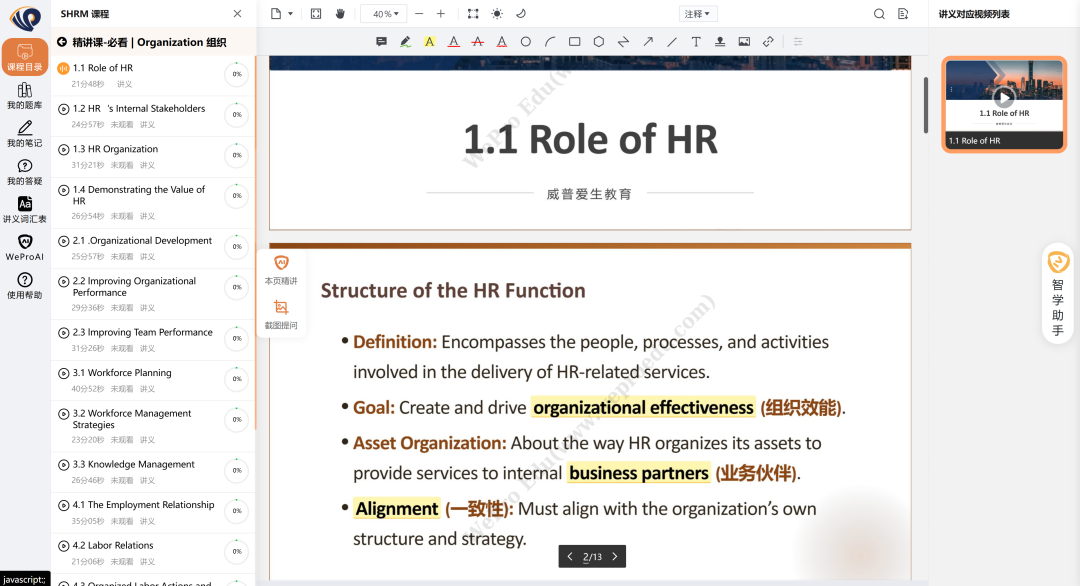Open 我的题库 in left sidebar

pyautogui.click(x=25, y=96)
